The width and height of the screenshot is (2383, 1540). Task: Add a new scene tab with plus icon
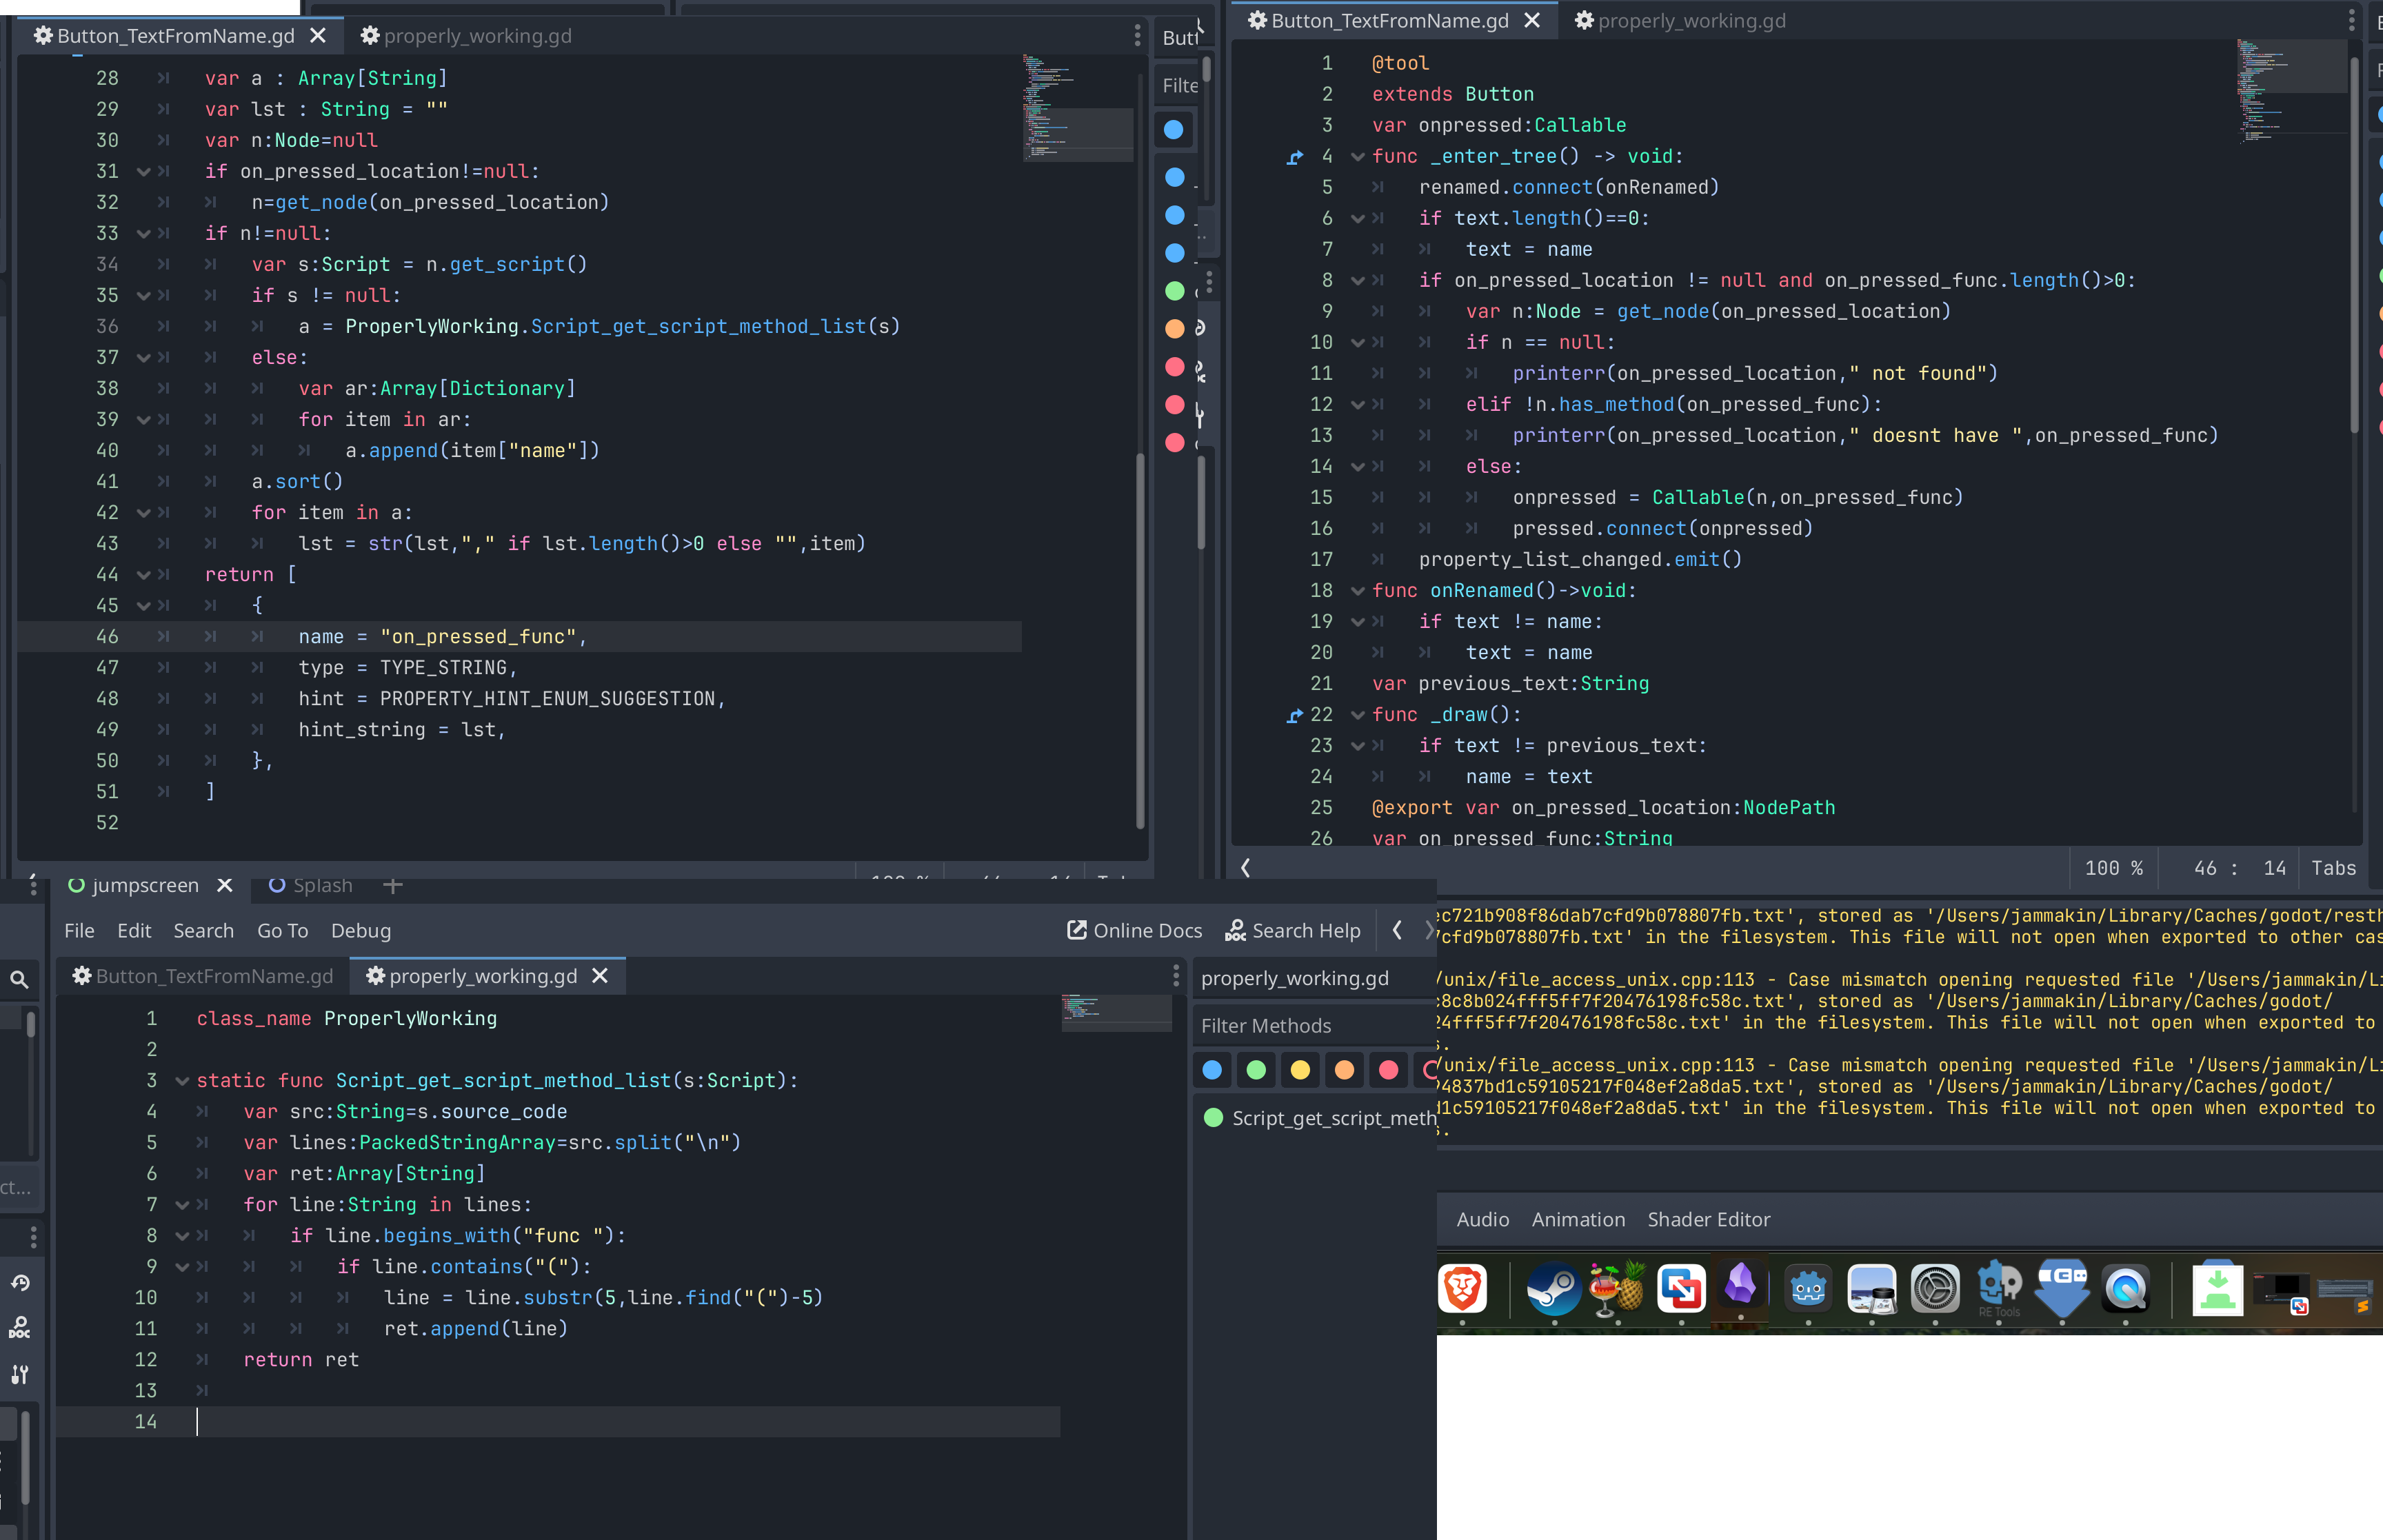(392, 885)
